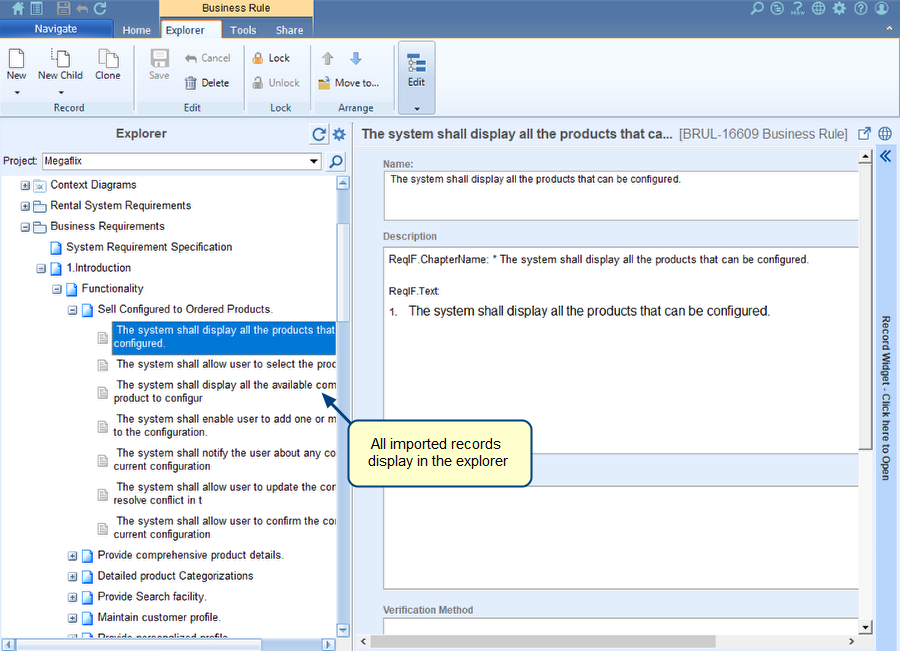900x651 pixels.
Task: Click the search icon next to Project
Action: [x=336, y=161]
